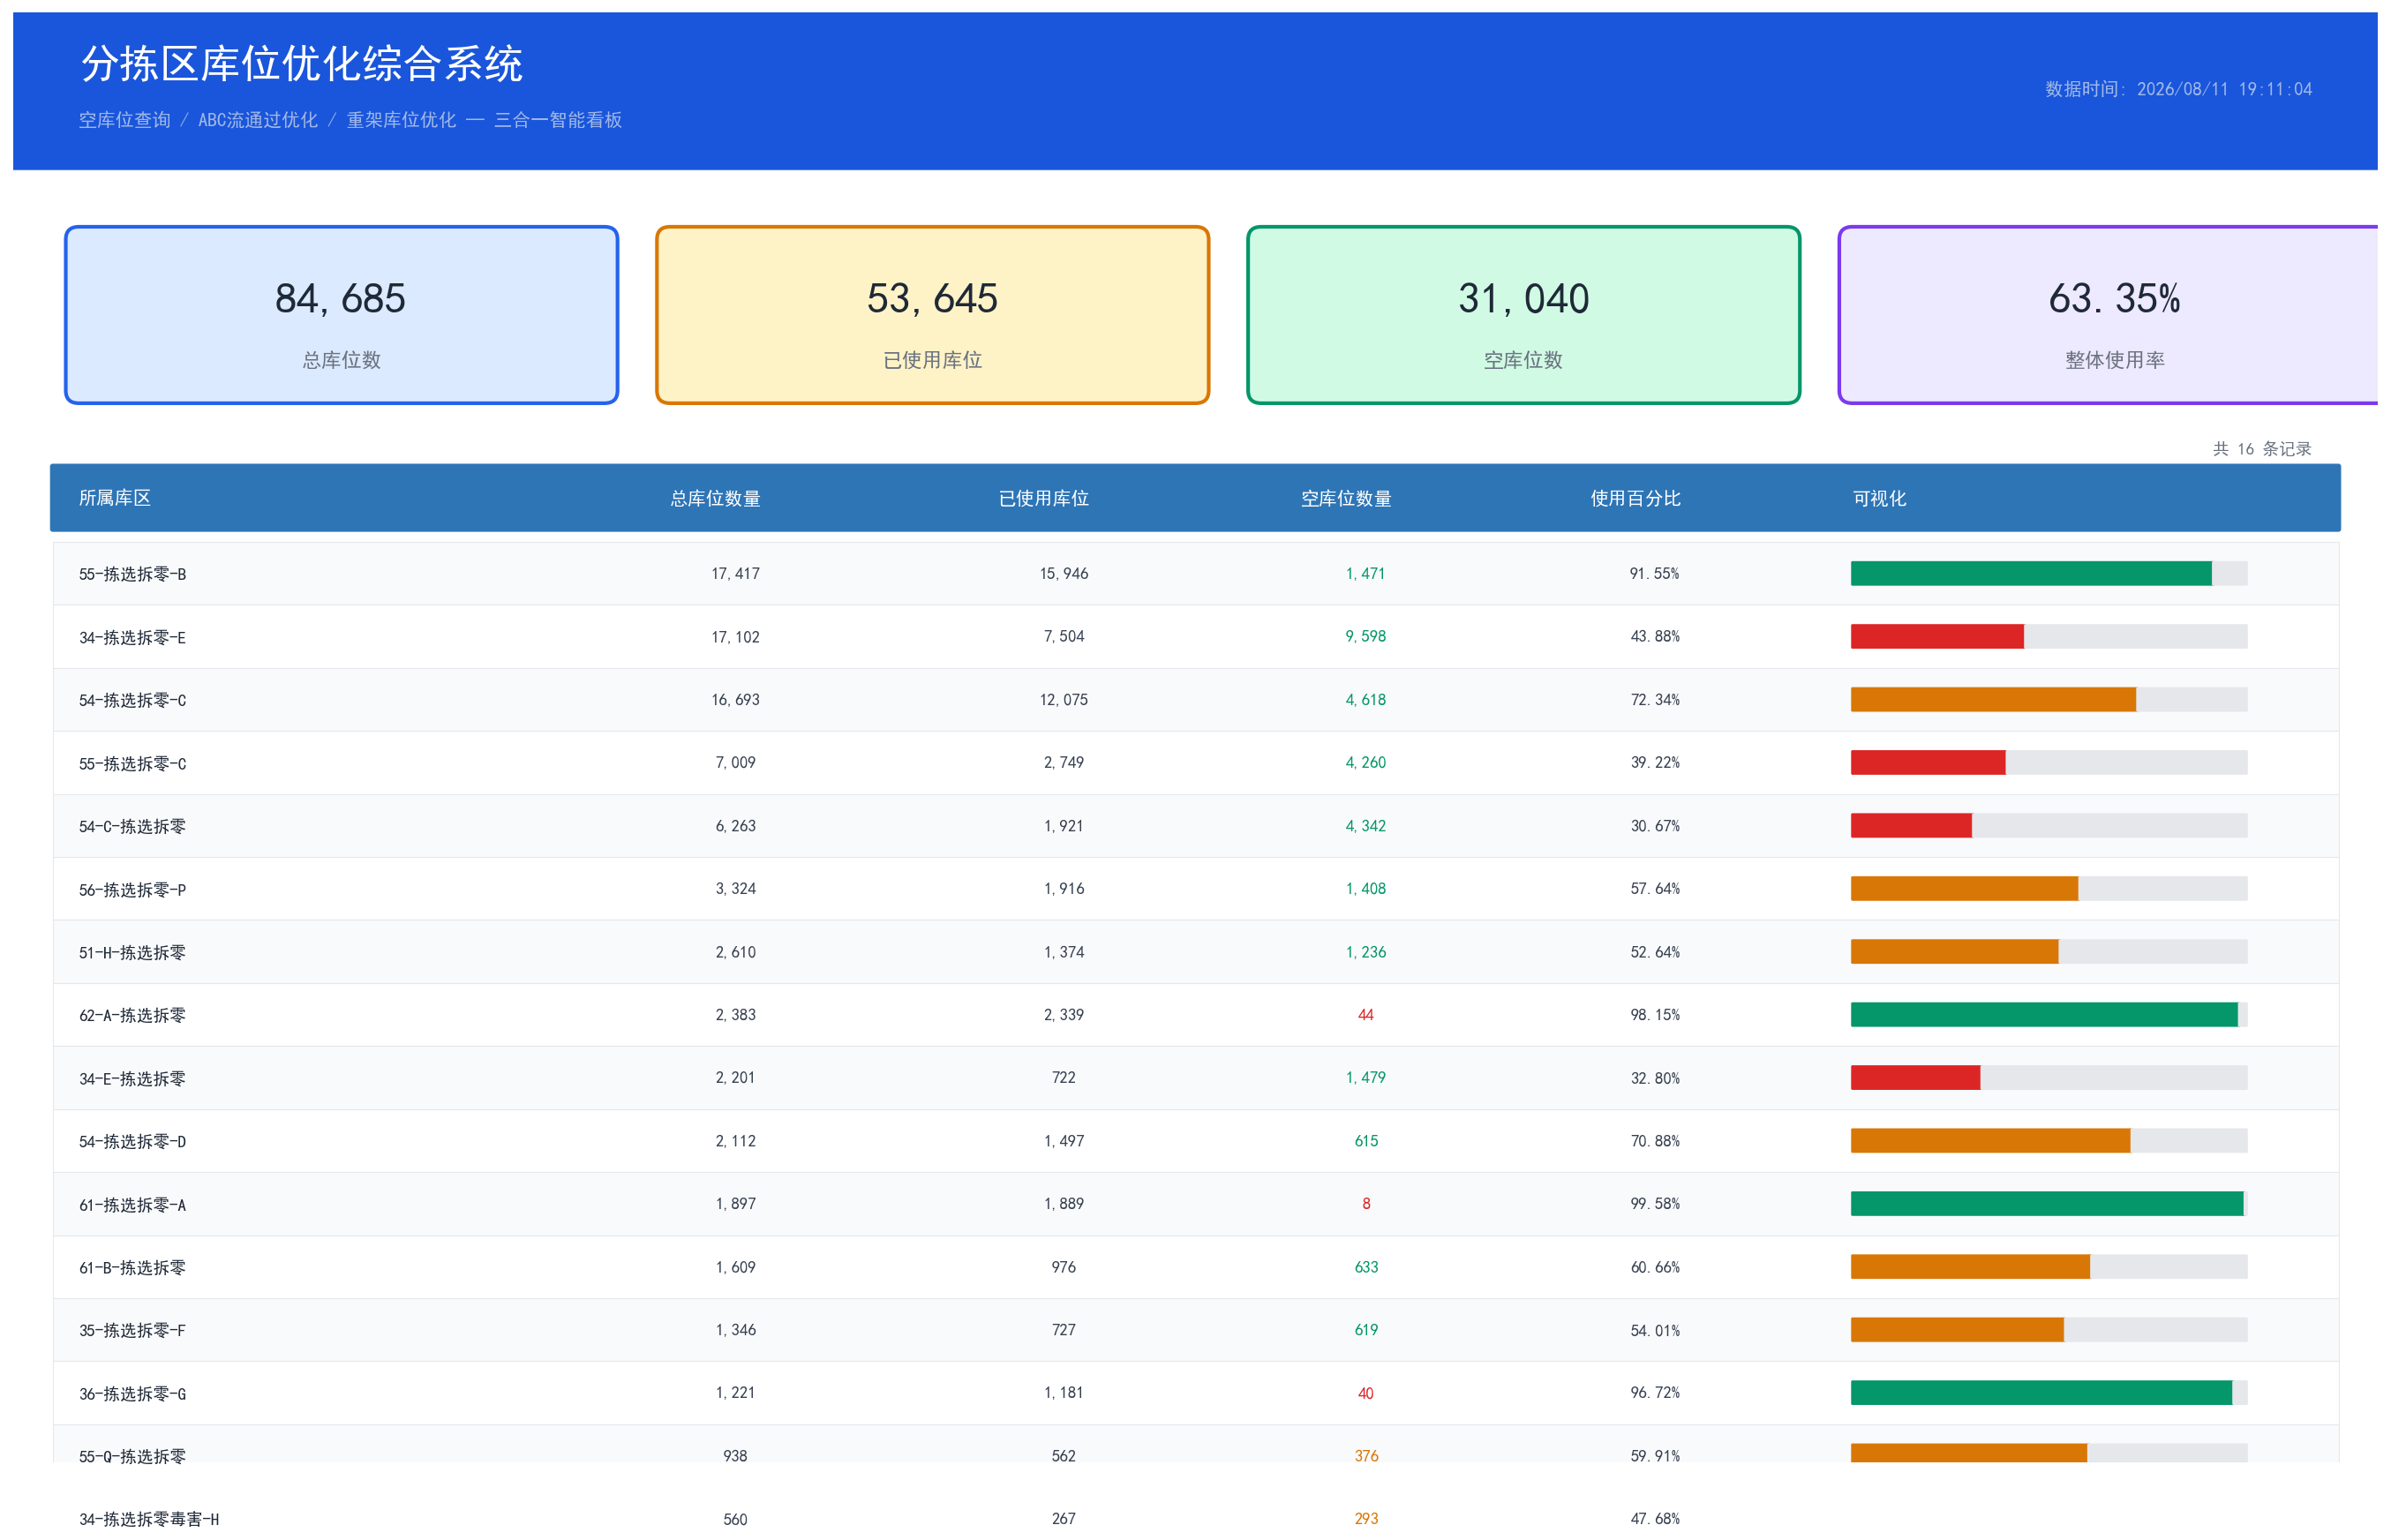Sort by the 总库位数量 column header
This screenshot has height=1540, width=2391.
pos(715,498)
